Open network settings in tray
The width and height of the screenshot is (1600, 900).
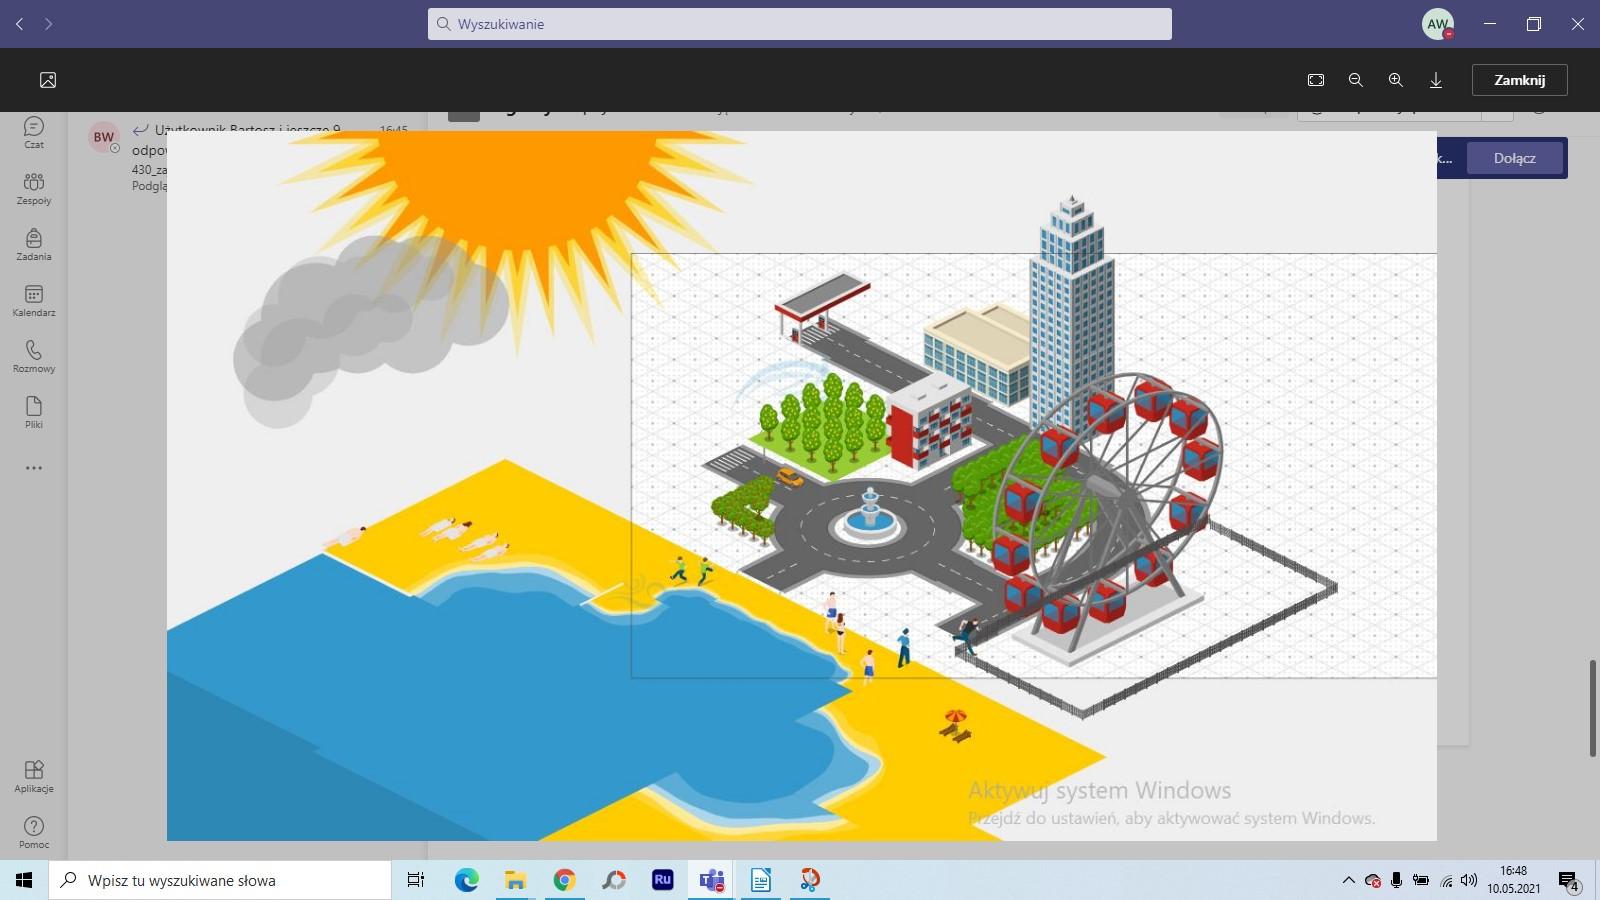[x=1446, y=880]
